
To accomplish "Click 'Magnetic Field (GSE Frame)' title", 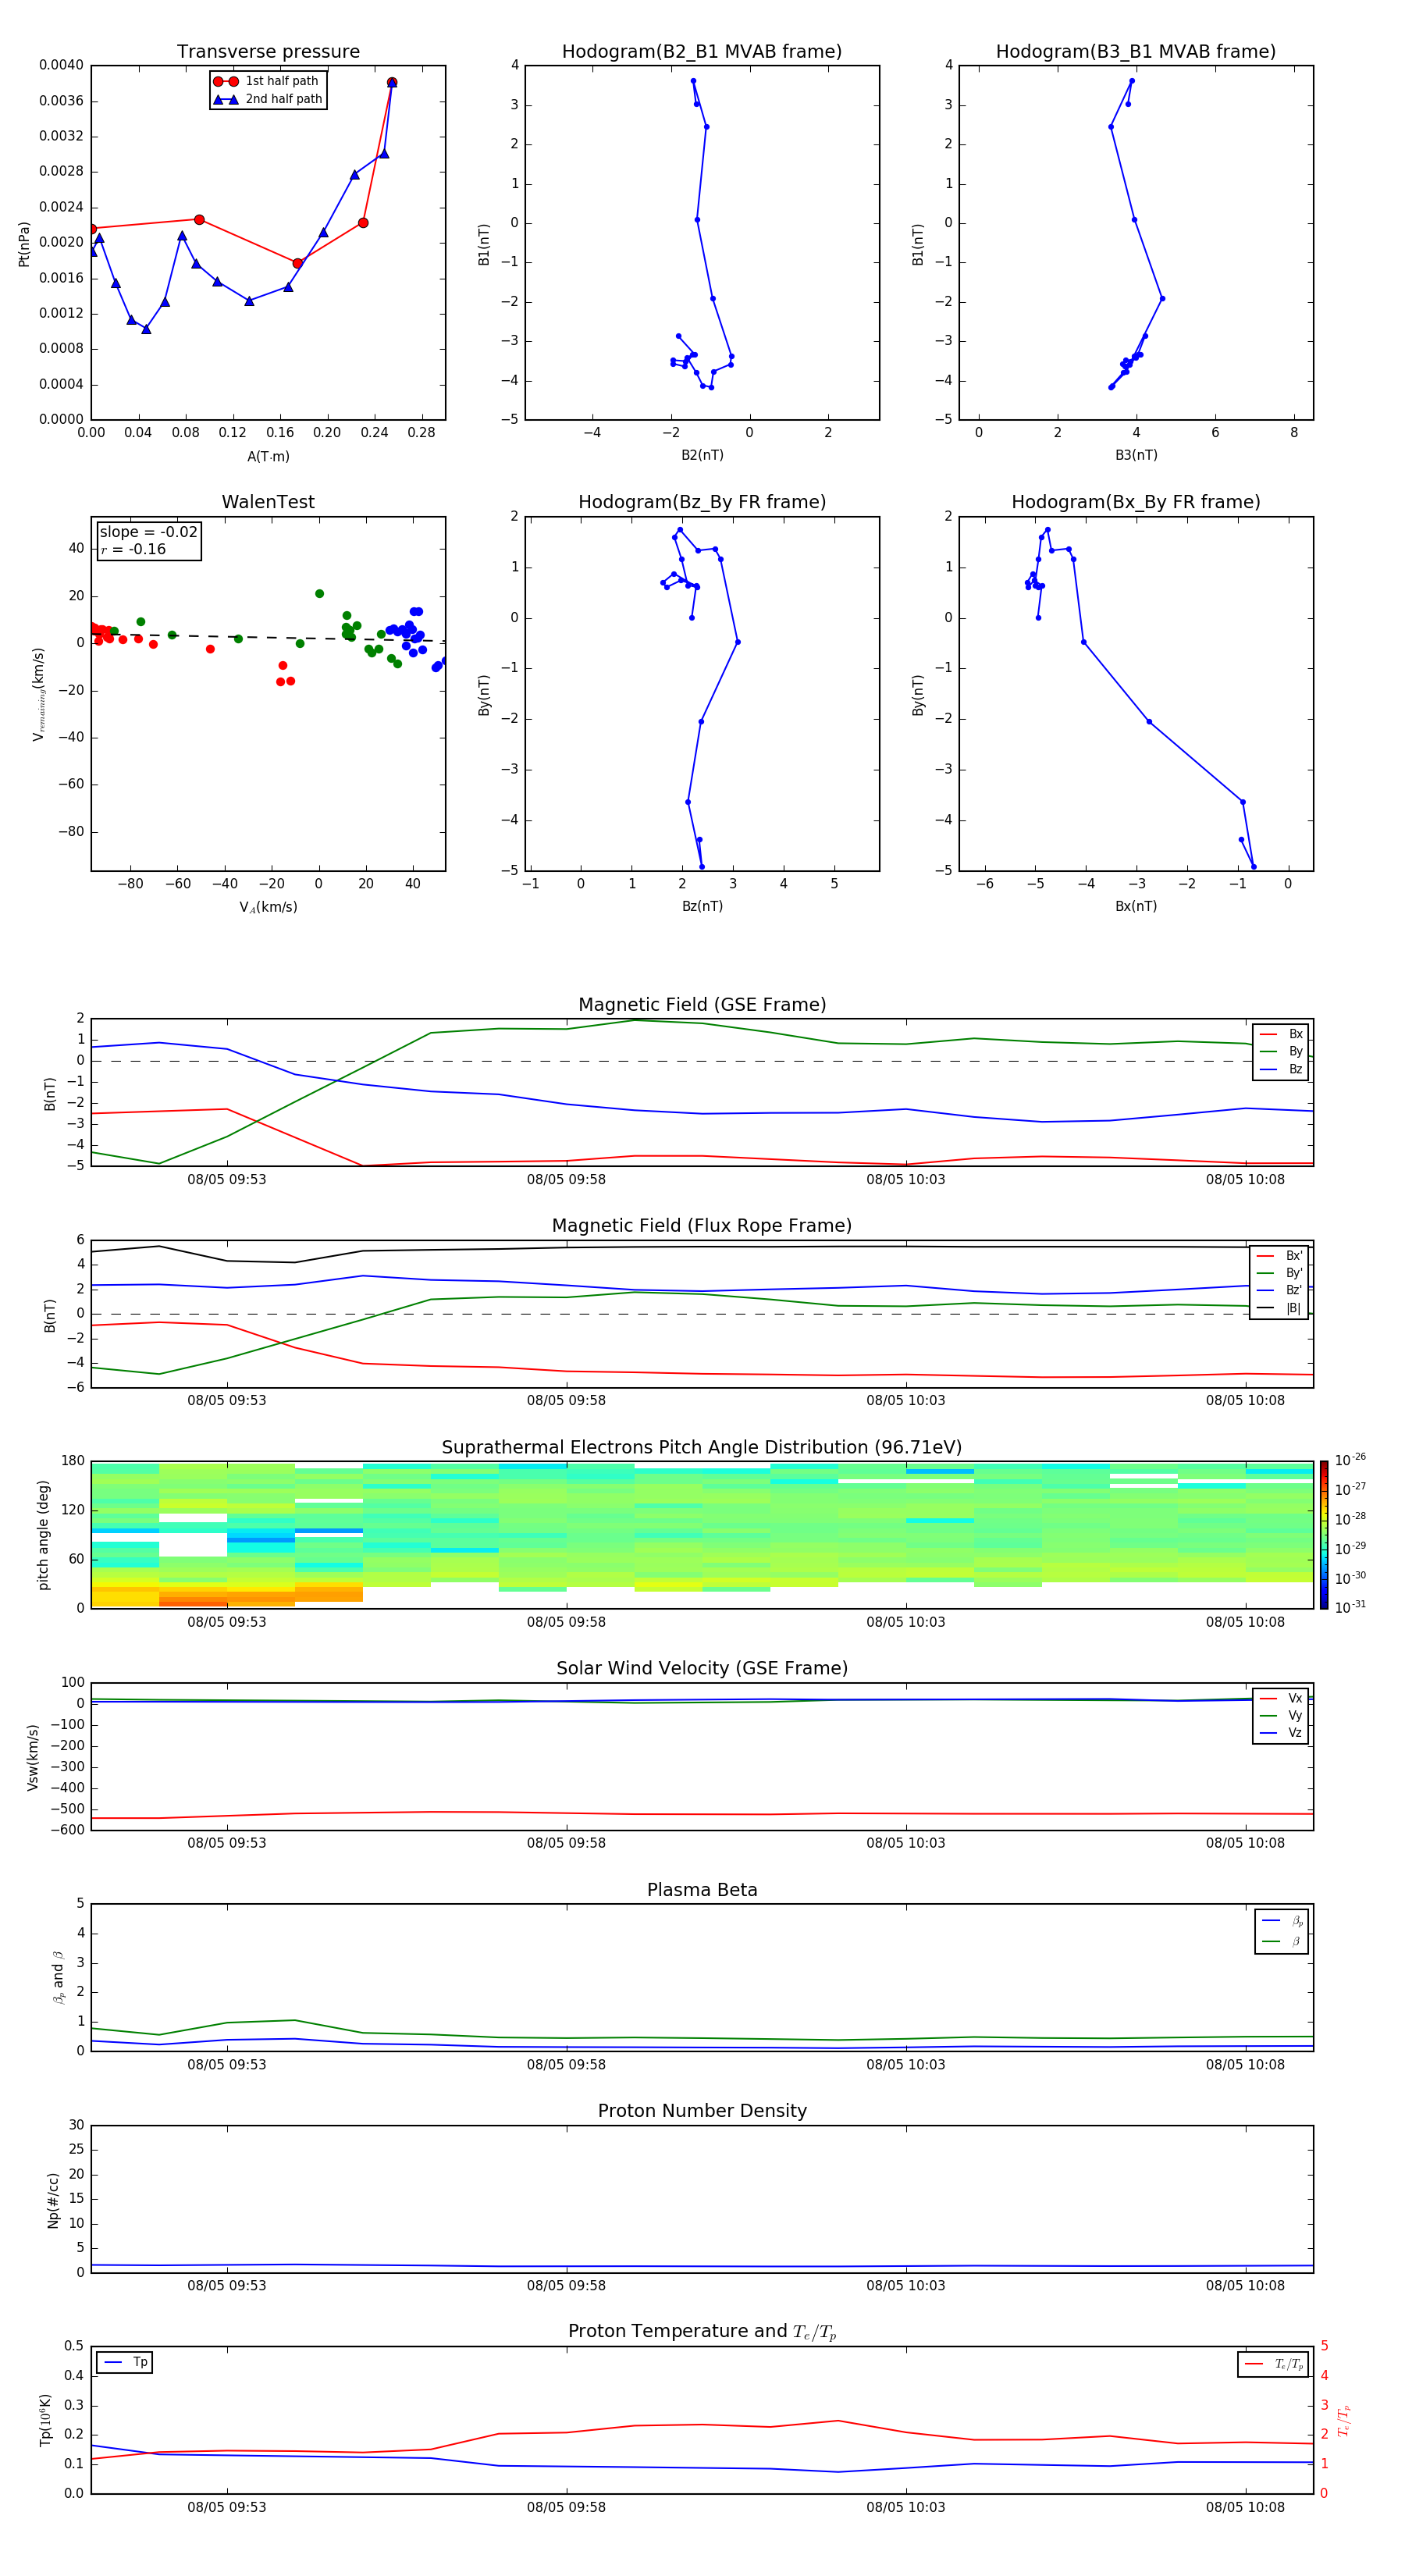I will pyautogui.click(x=702, y=1005).
